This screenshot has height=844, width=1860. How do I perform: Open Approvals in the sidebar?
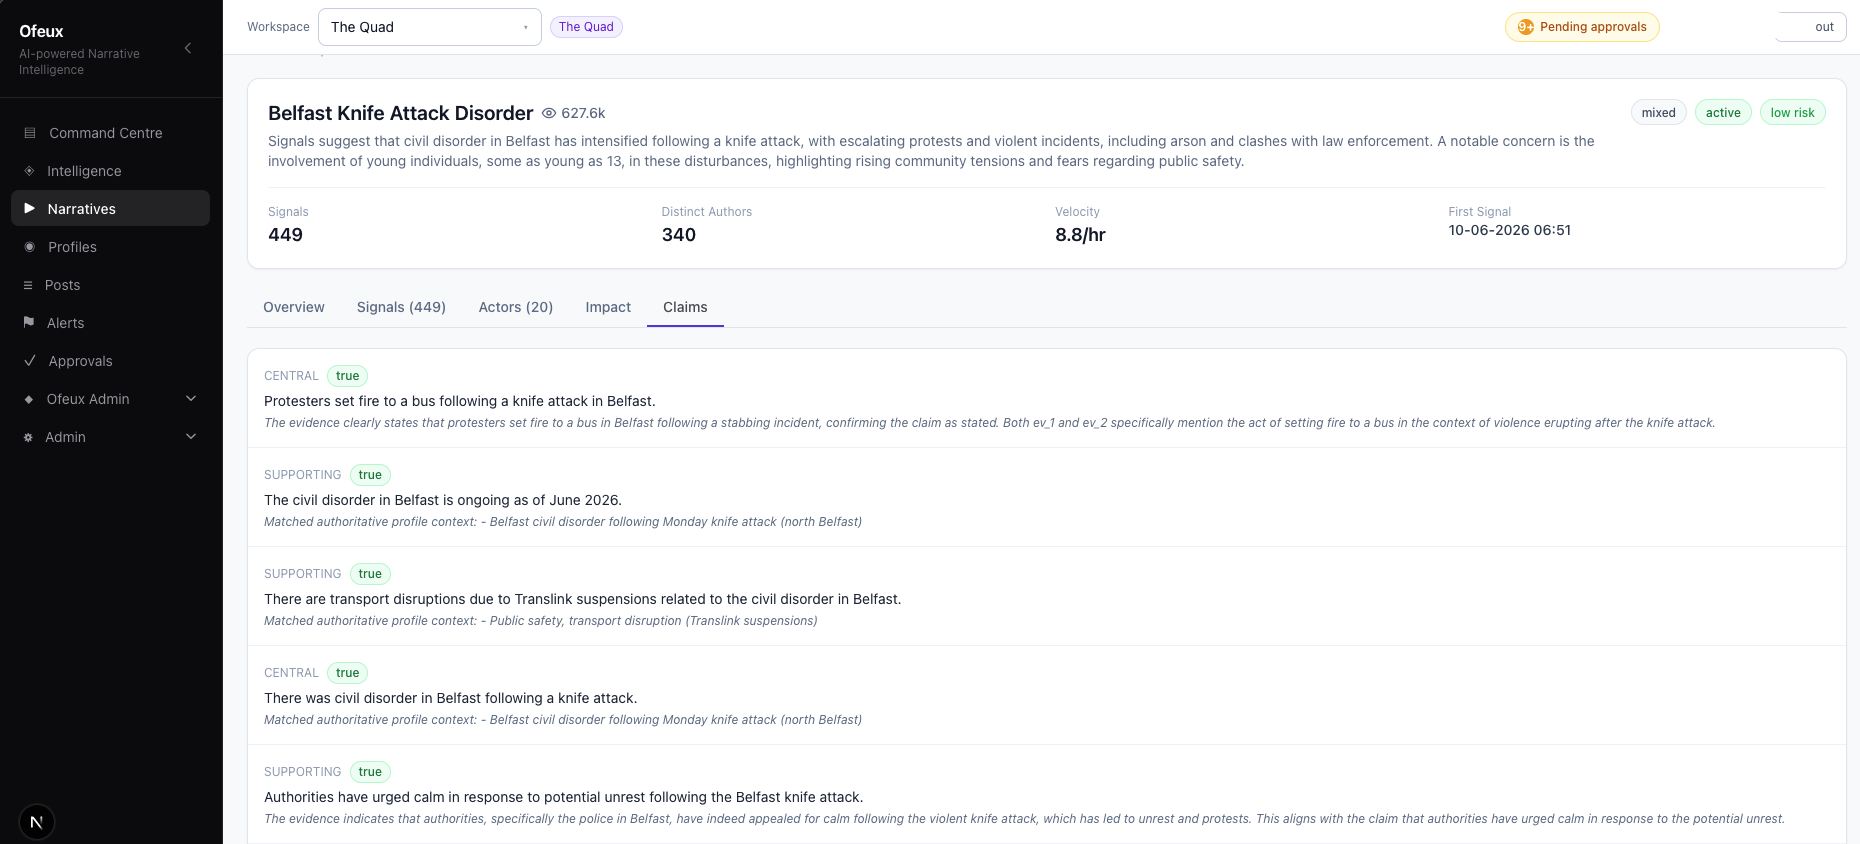(x=110, y=361)
